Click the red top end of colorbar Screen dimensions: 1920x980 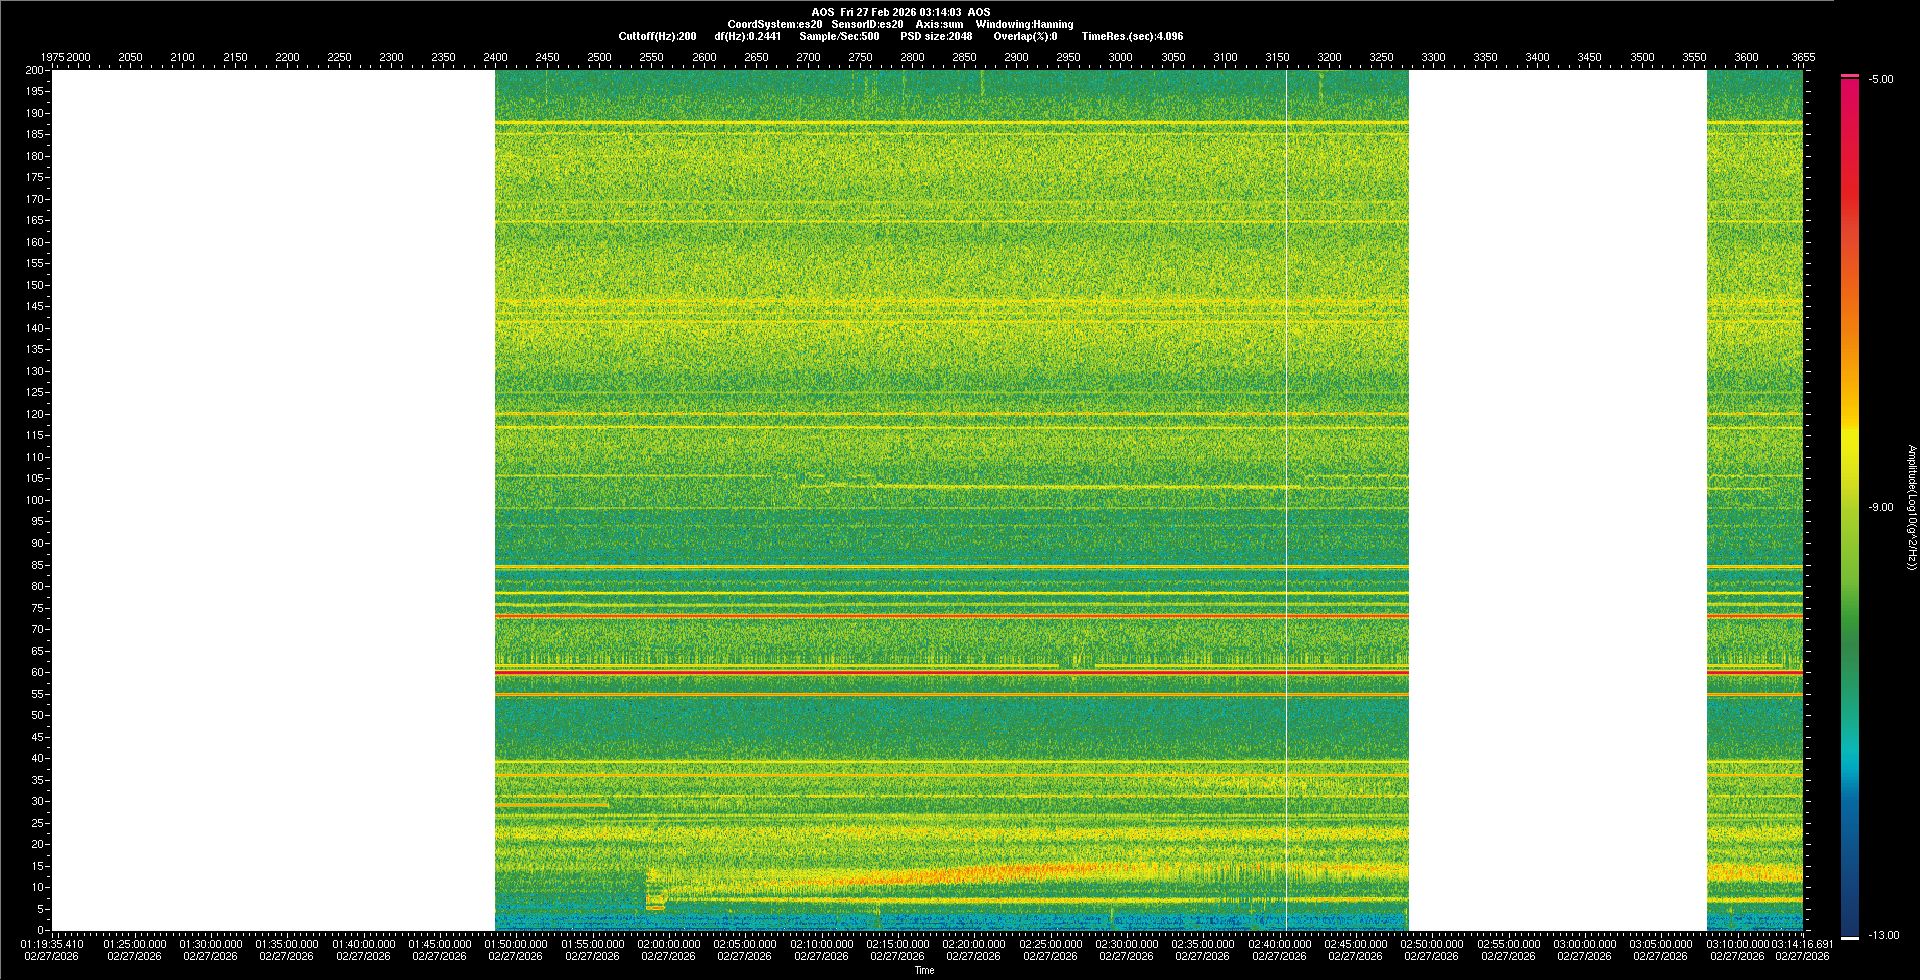[1850, 78]
